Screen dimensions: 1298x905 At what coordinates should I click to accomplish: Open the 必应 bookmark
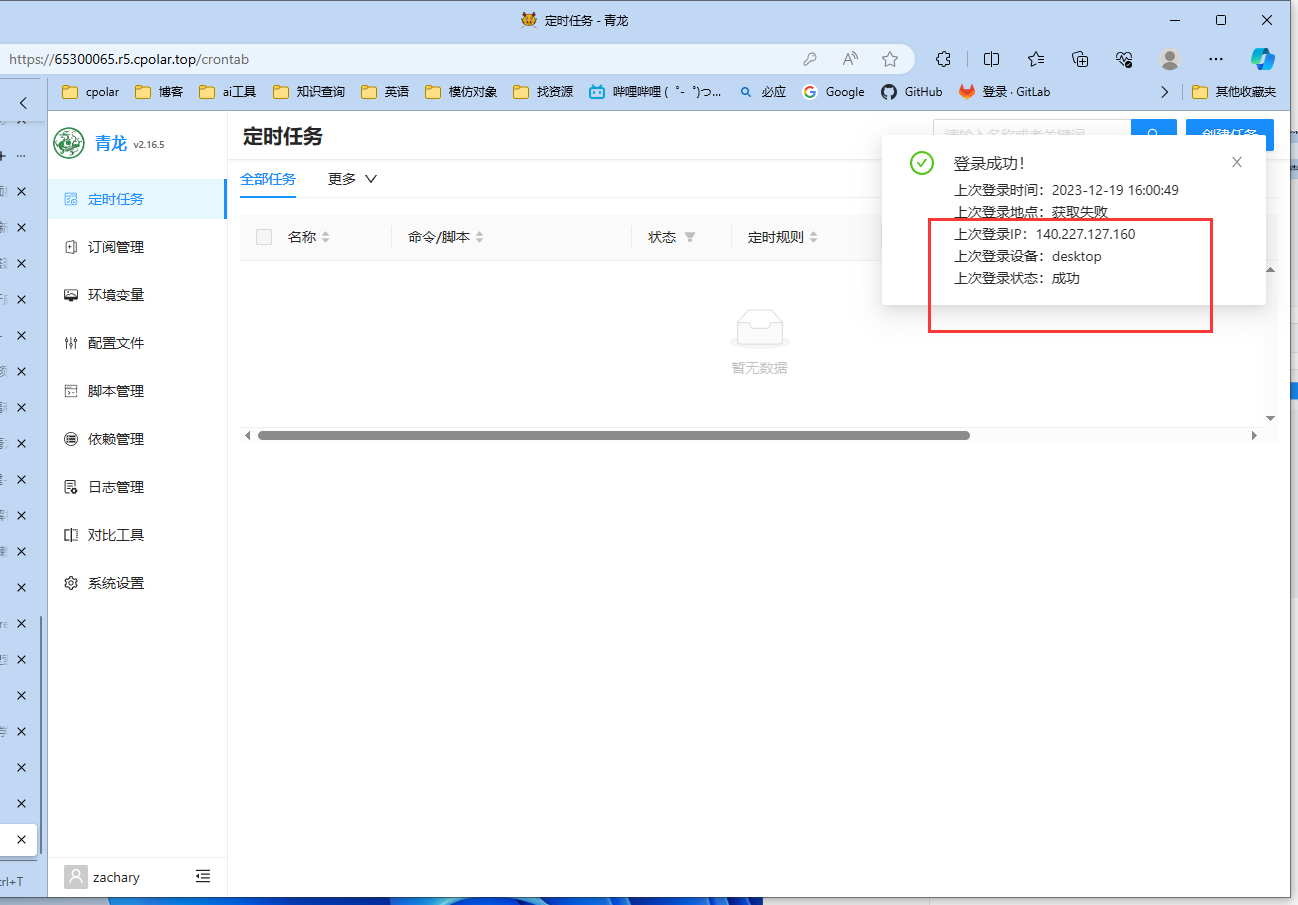(762, 92)
